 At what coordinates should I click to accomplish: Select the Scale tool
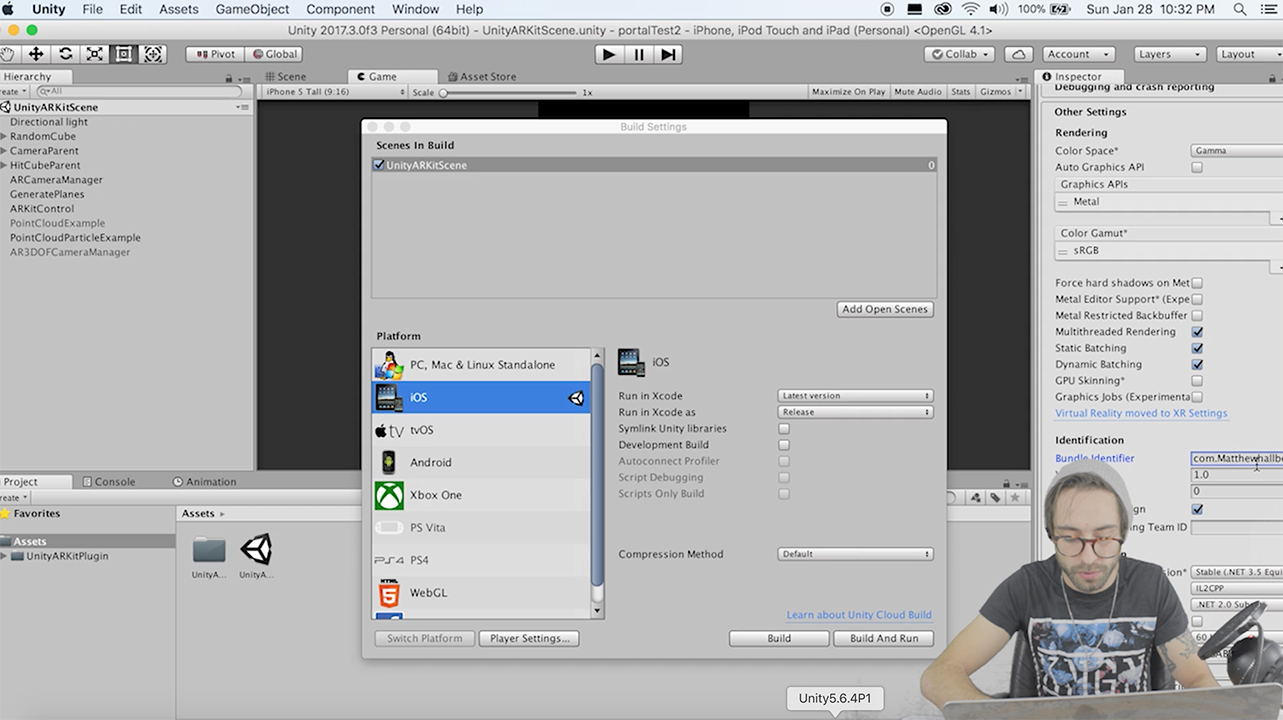94,54
